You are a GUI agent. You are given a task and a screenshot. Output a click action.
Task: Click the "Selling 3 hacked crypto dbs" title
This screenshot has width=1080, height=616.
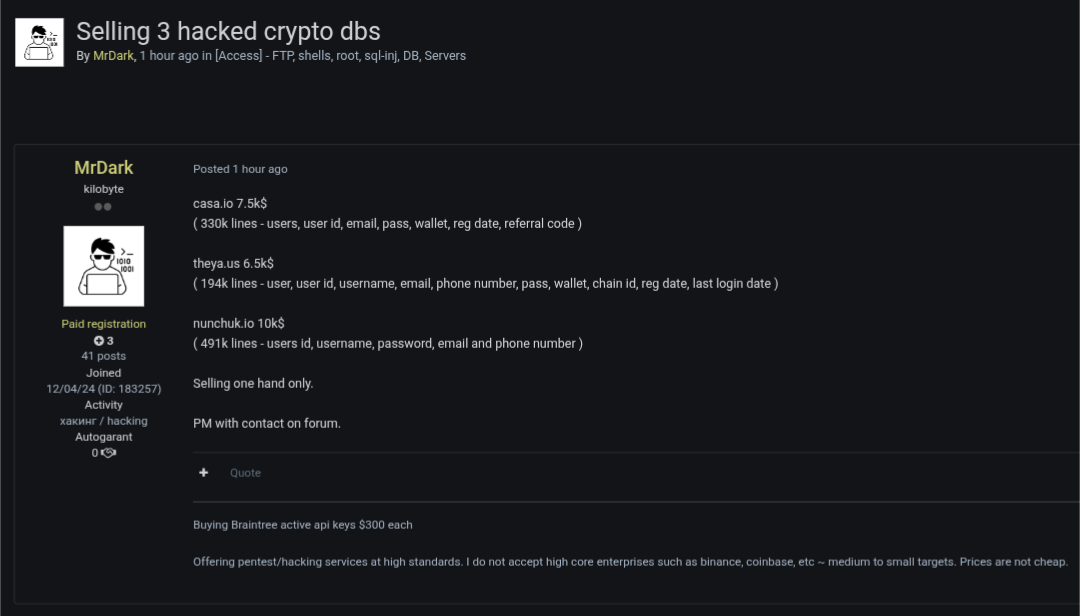pyautogui.click(x=228, y=31)
